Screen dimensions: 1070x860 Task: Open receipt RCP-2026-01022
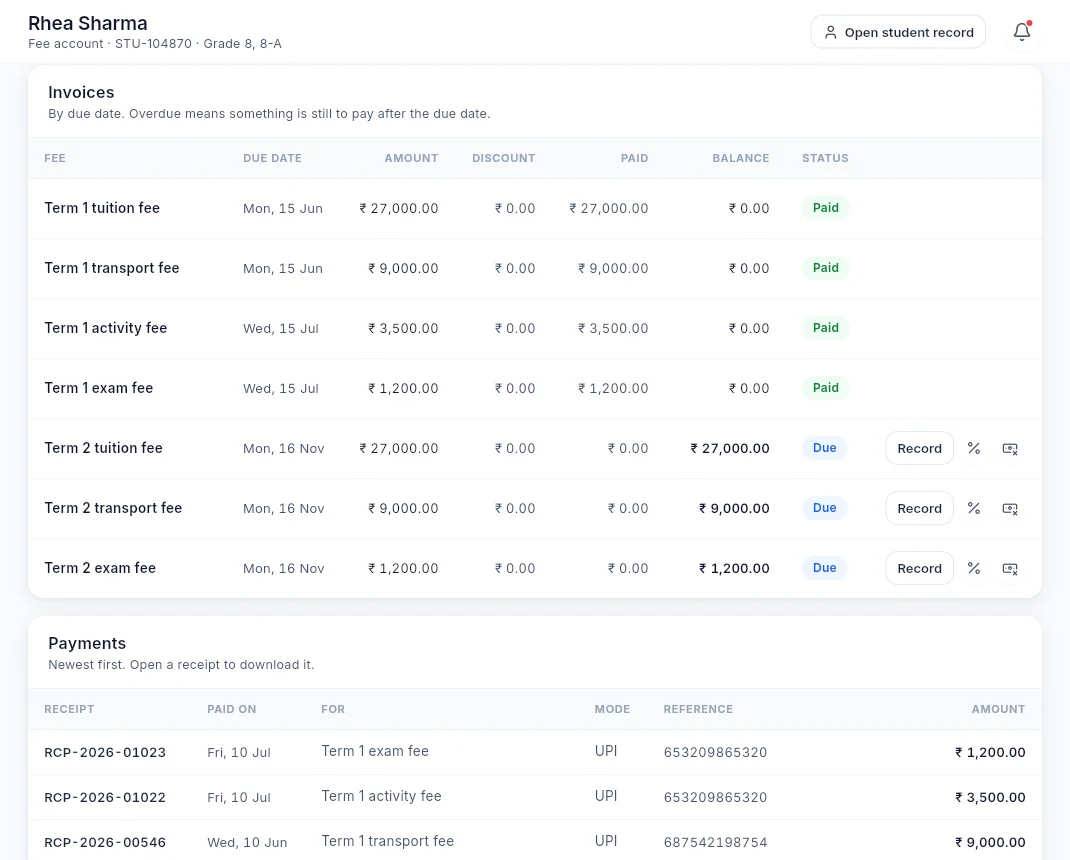coord(105,797)
